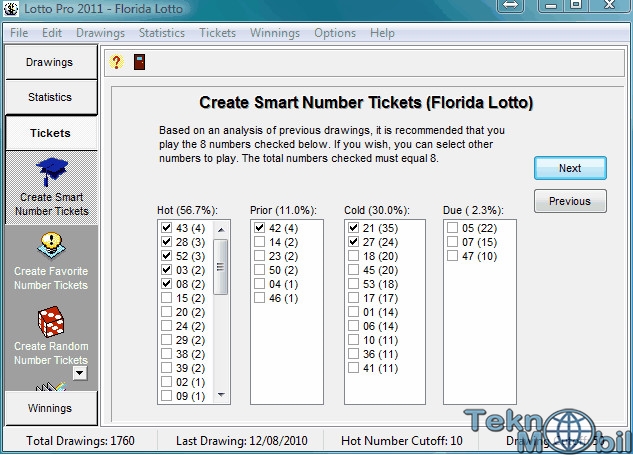
Task: Open the Statistics menu
Action: [x=161, y=33]
